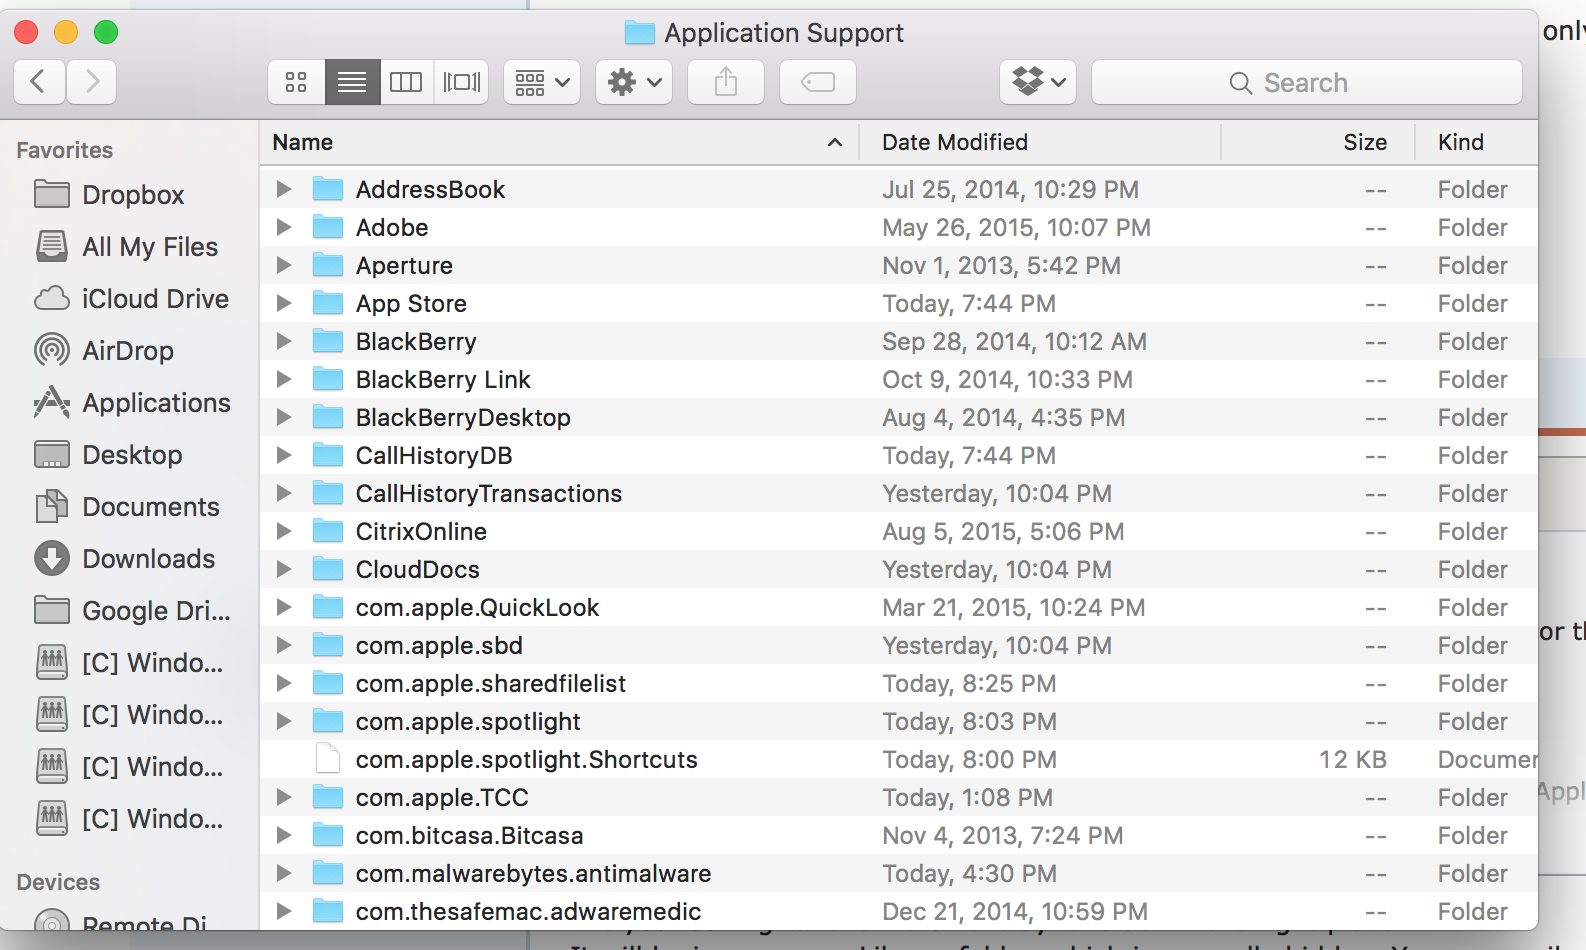Open AirDrop in sidebar
1586x950 pixels.
pos(104,351)
